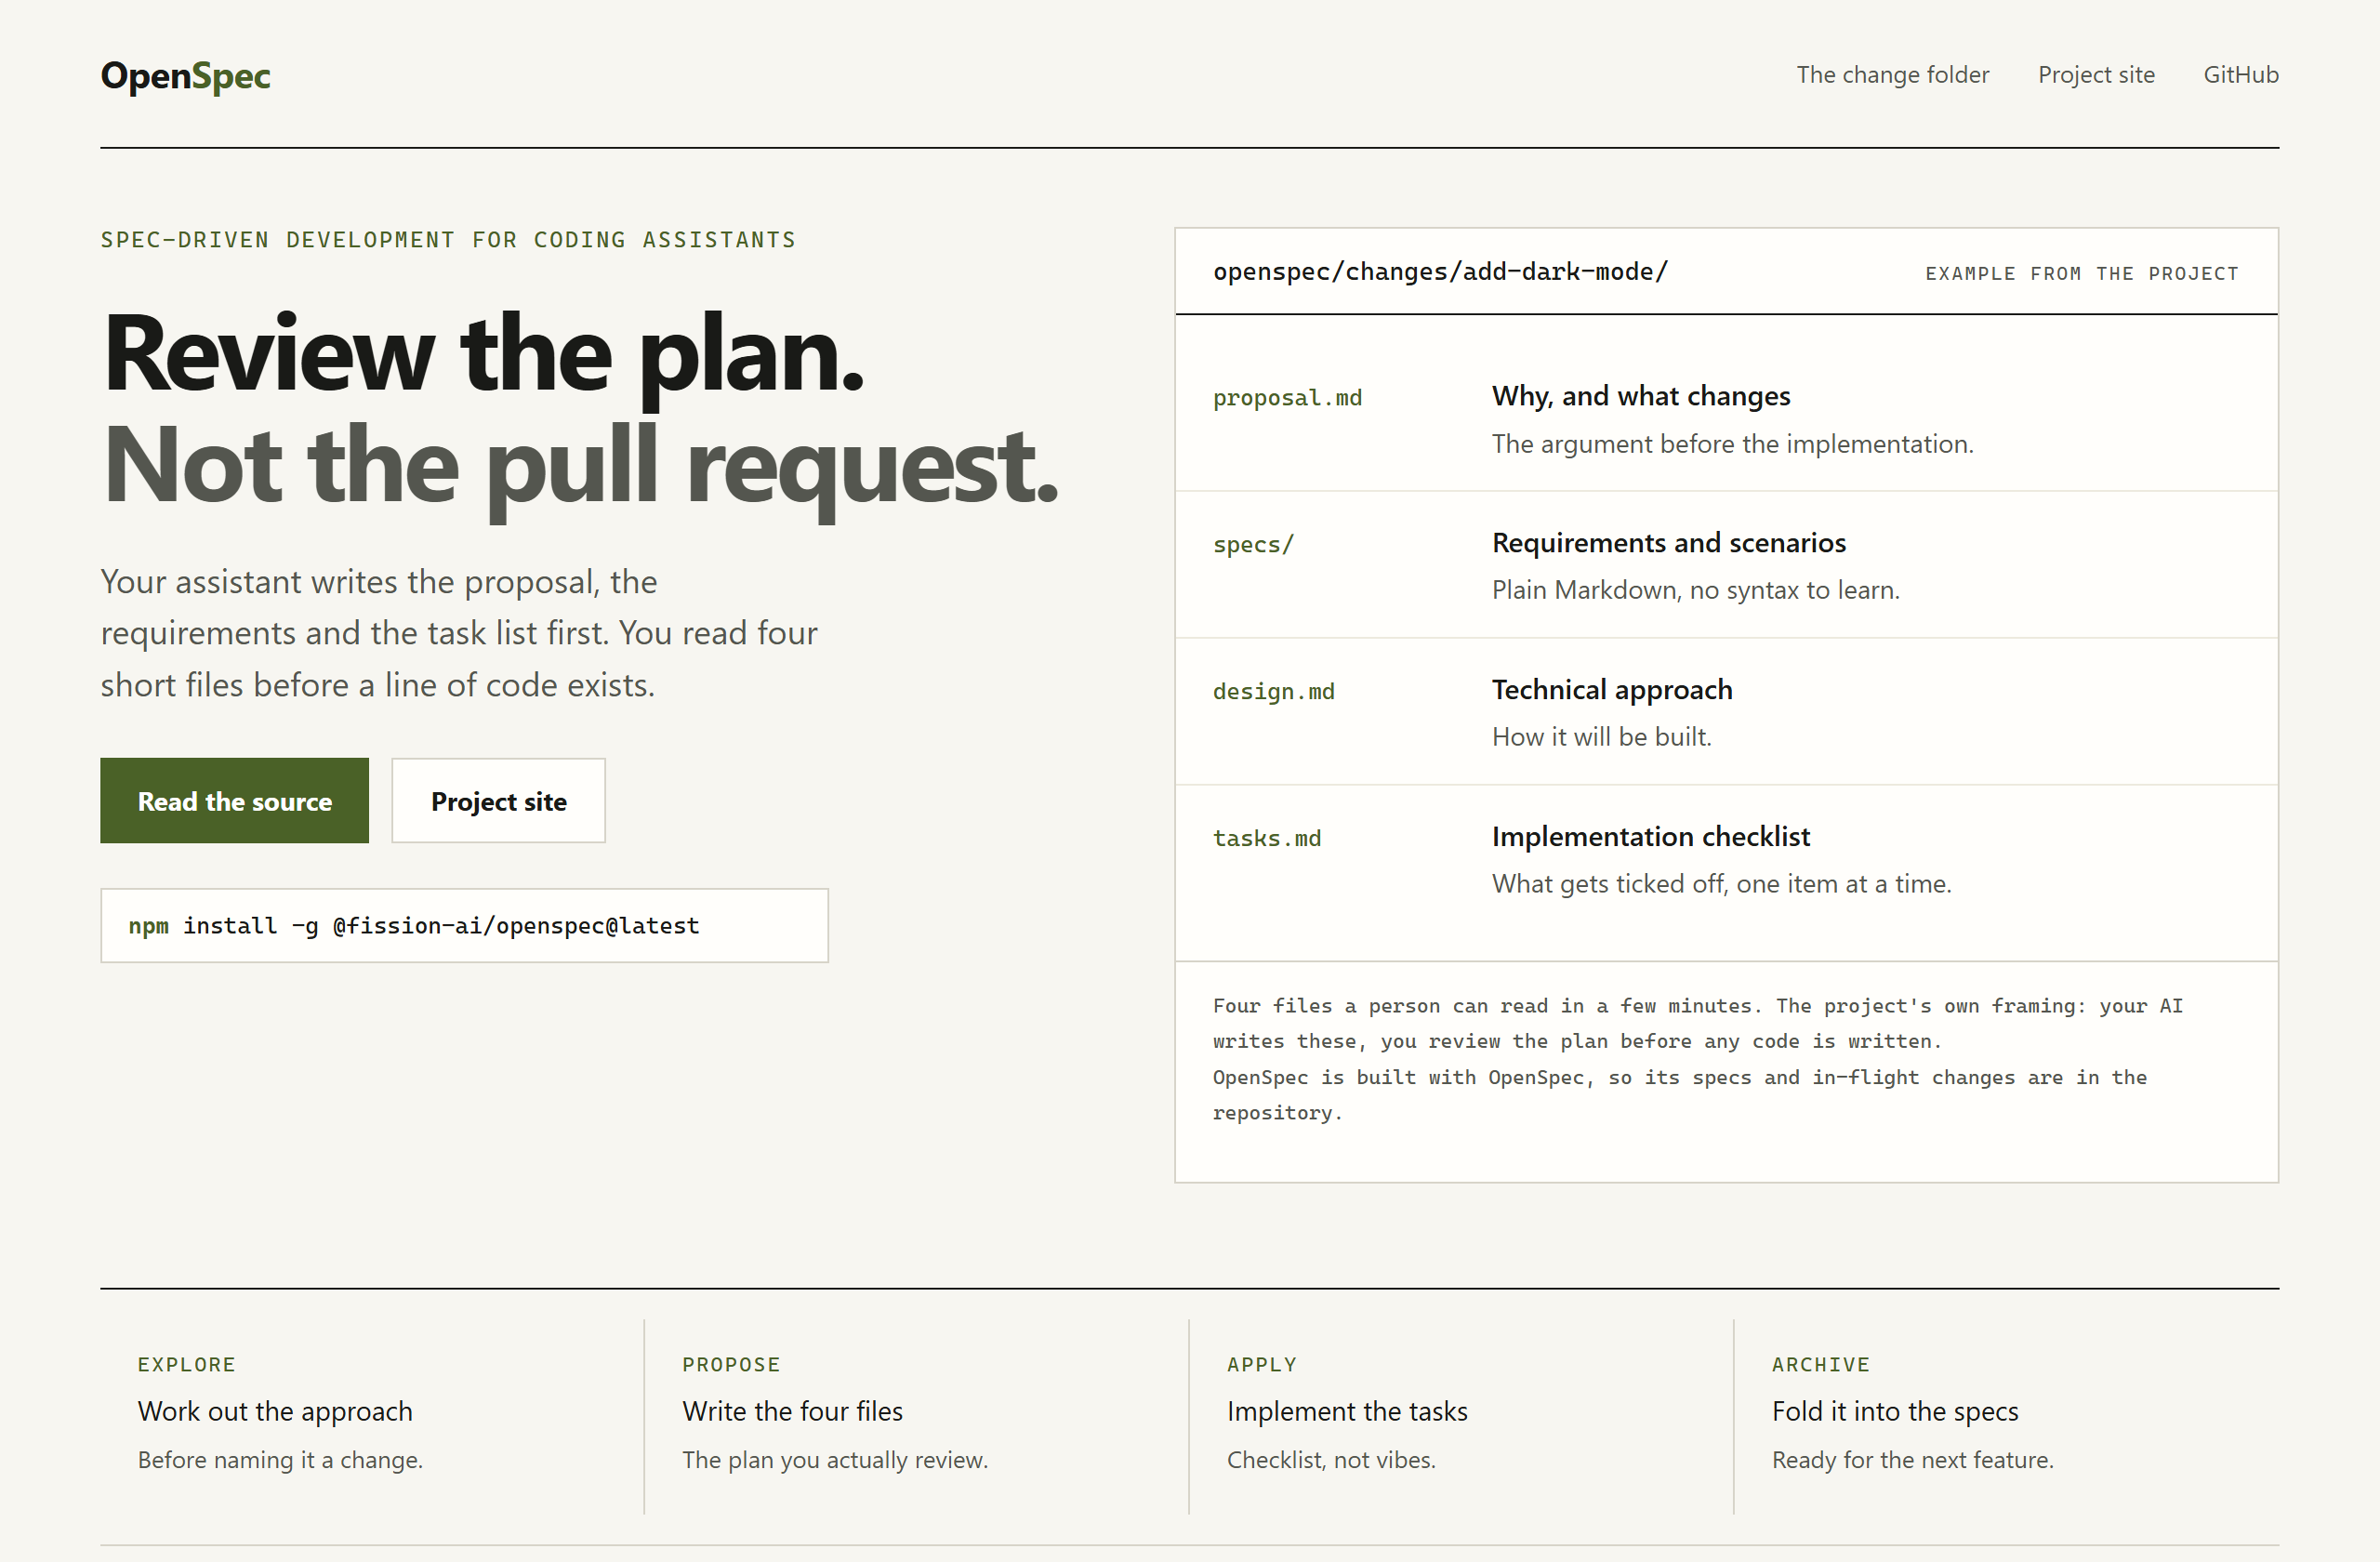Open 'The change folder' nav link
The image size is (2380, 1562).
1892,75
